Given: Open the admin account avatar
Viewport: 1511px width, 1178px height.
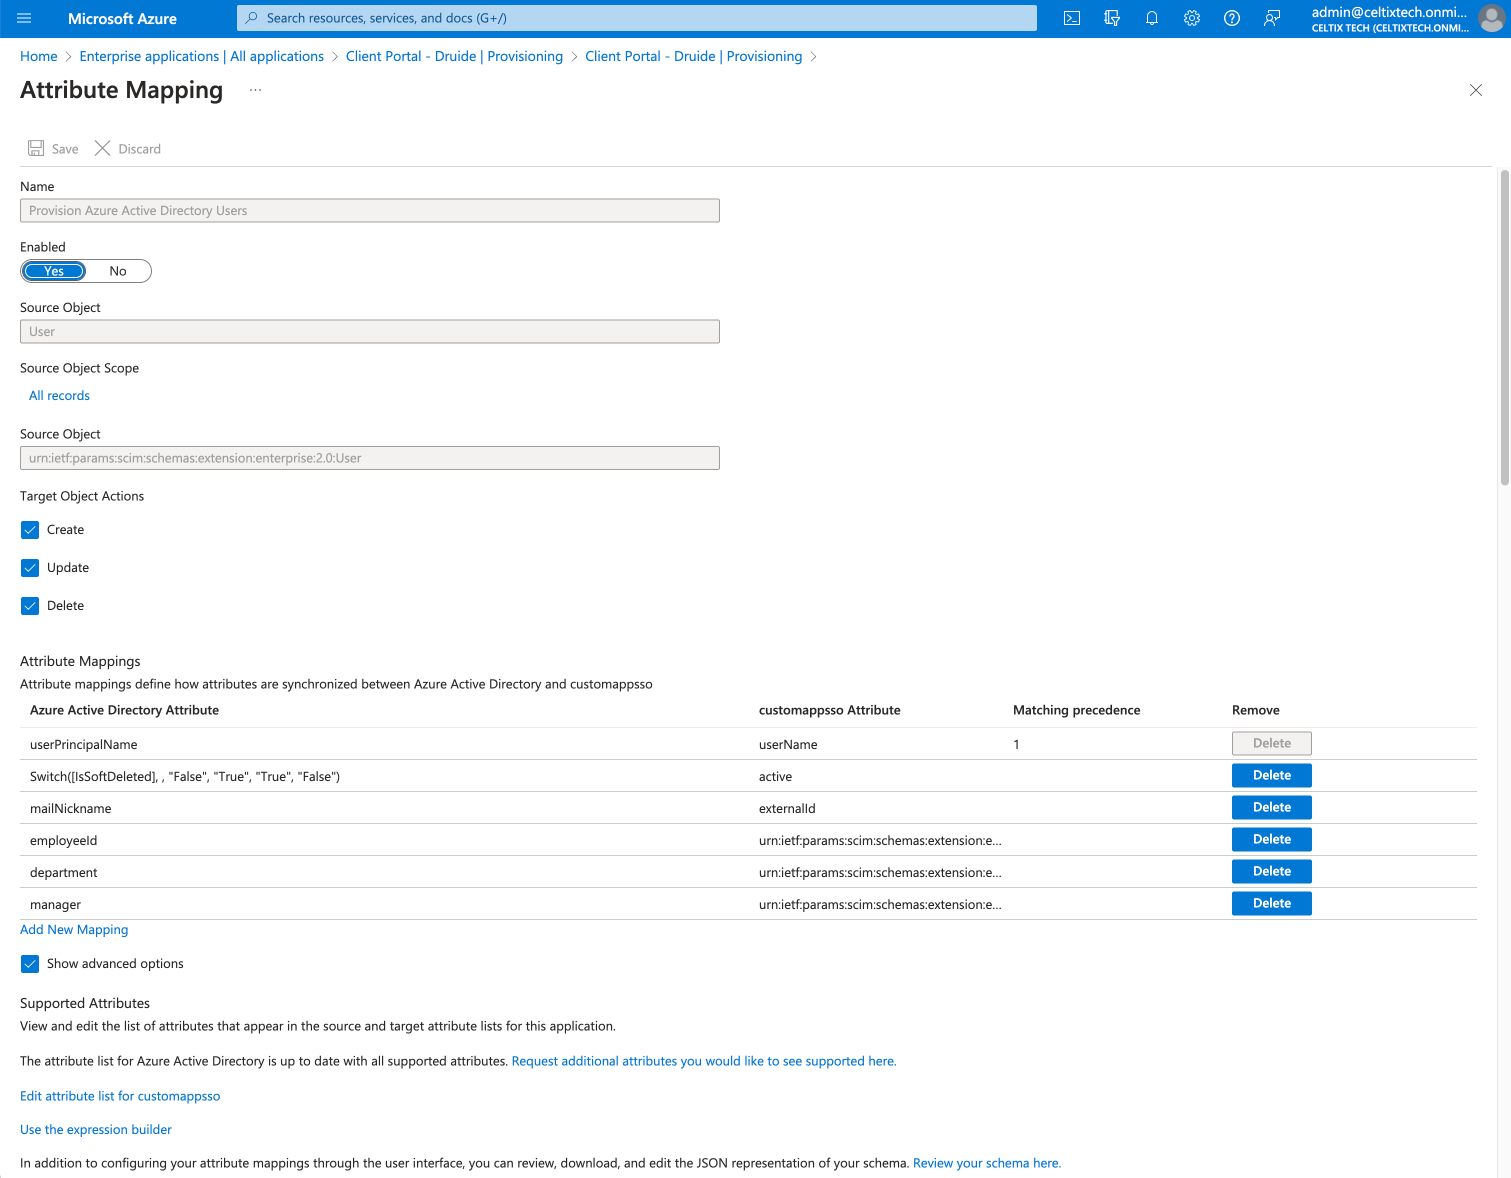Looking at the screenshot, I should (1491, 18).
